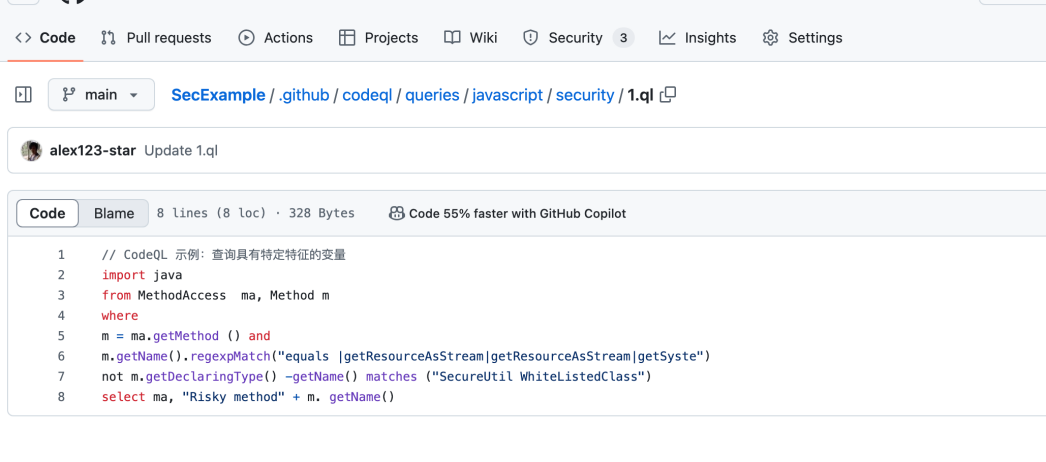Image resolution: width=1046 pixels, height=462 pixels.
Task: Select the Code view toggle
Action: [x=47, y=213]
